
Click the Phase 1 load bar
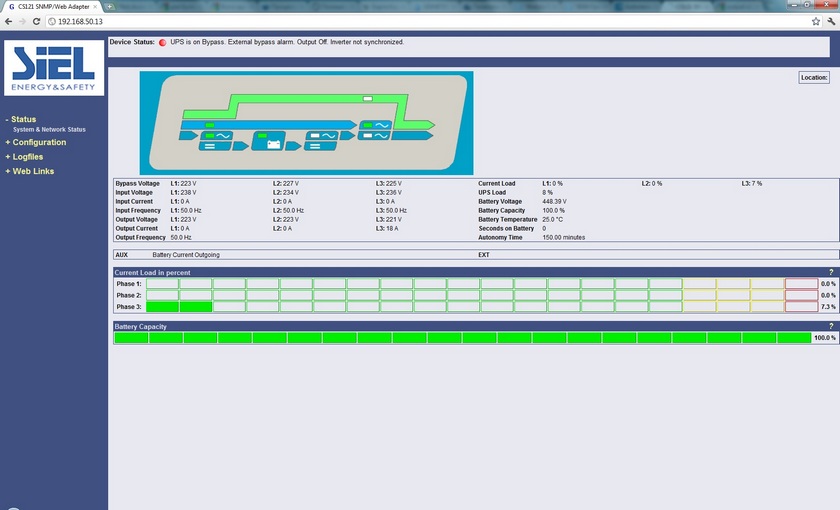[482, 283]
